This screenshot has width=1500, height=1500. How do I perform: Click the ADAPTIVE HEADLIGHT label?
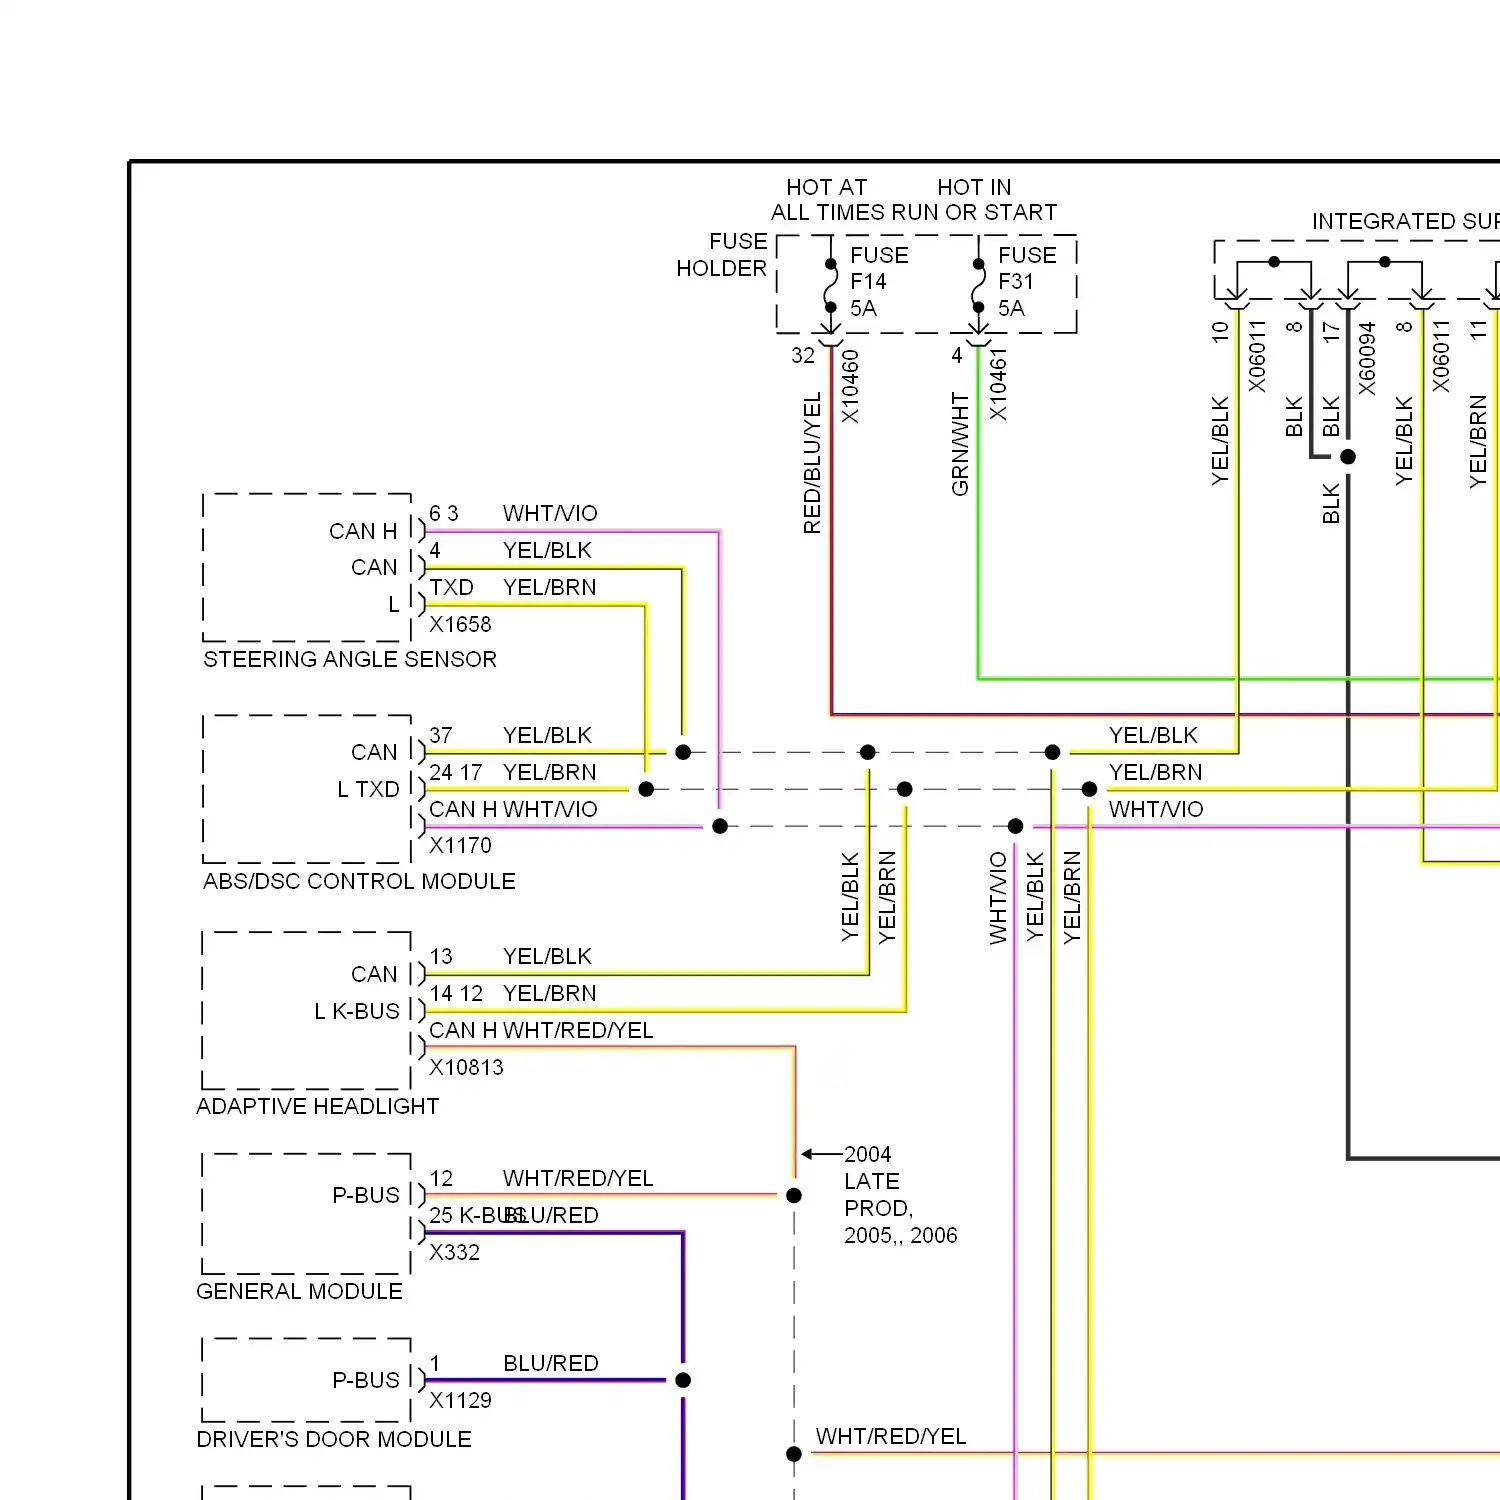point(317,1106)
